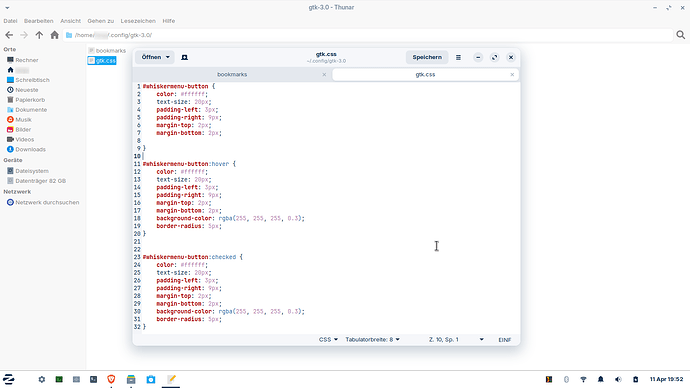
Task: Switch to text editor taskbar icon
Action: (171, 379)
